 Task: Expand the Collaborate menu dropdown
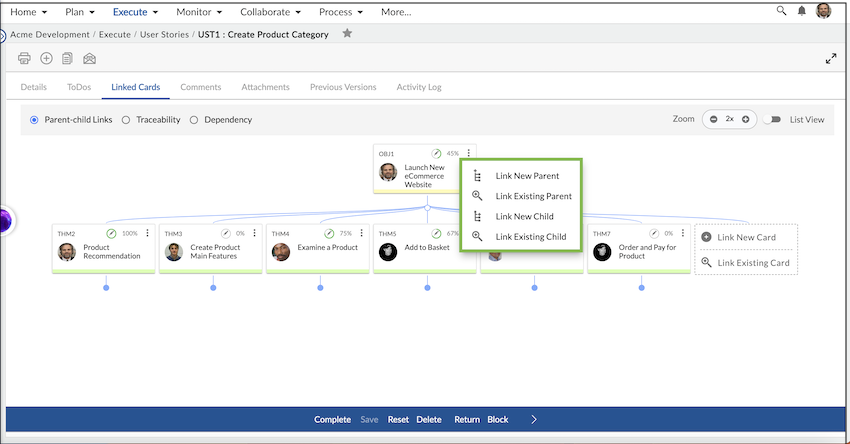[x=273, y=12]
